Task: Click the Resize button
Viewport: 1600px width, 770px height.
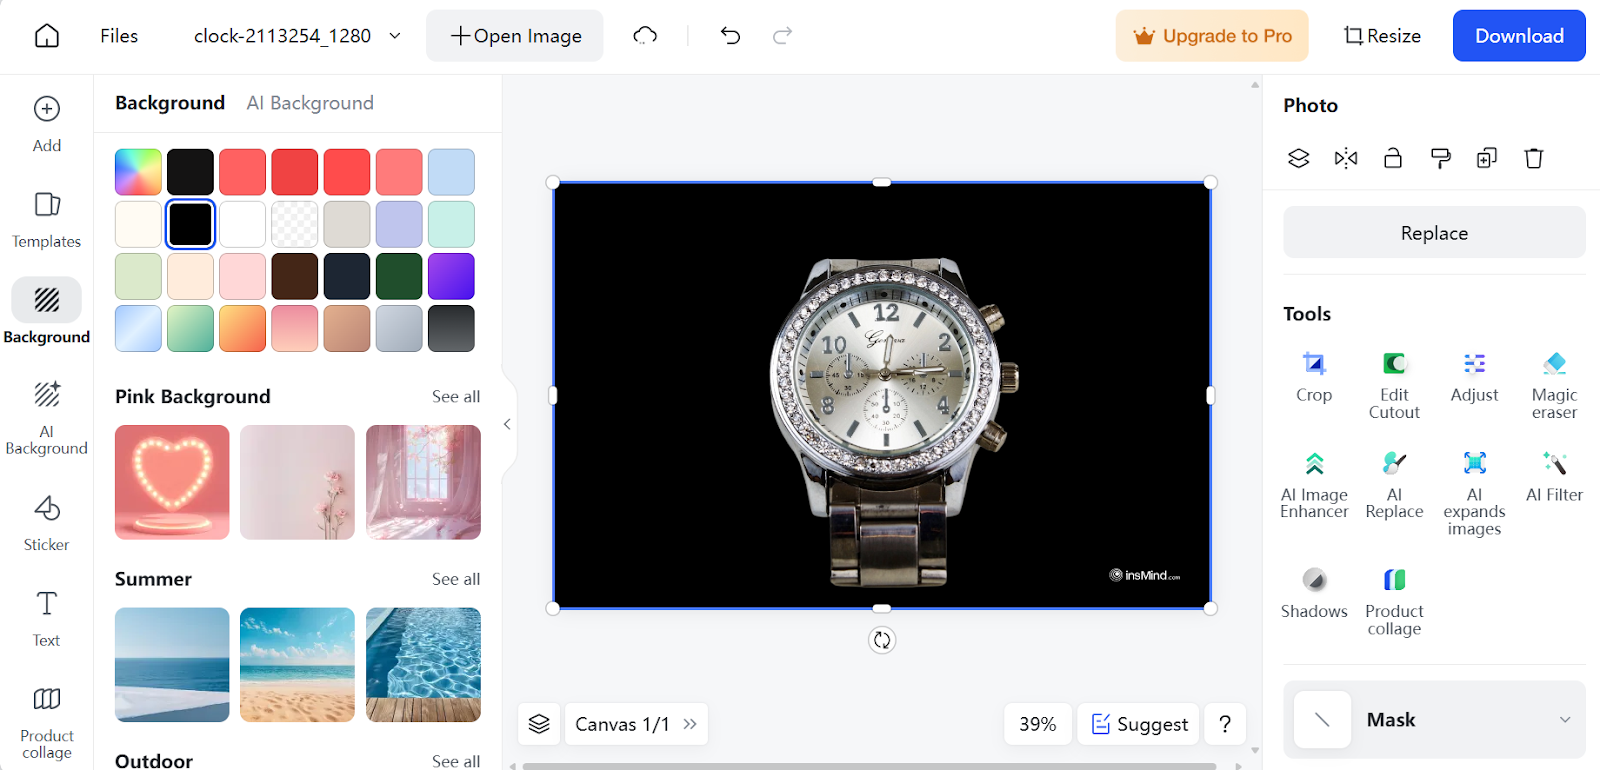Action: pos(1382,36)
